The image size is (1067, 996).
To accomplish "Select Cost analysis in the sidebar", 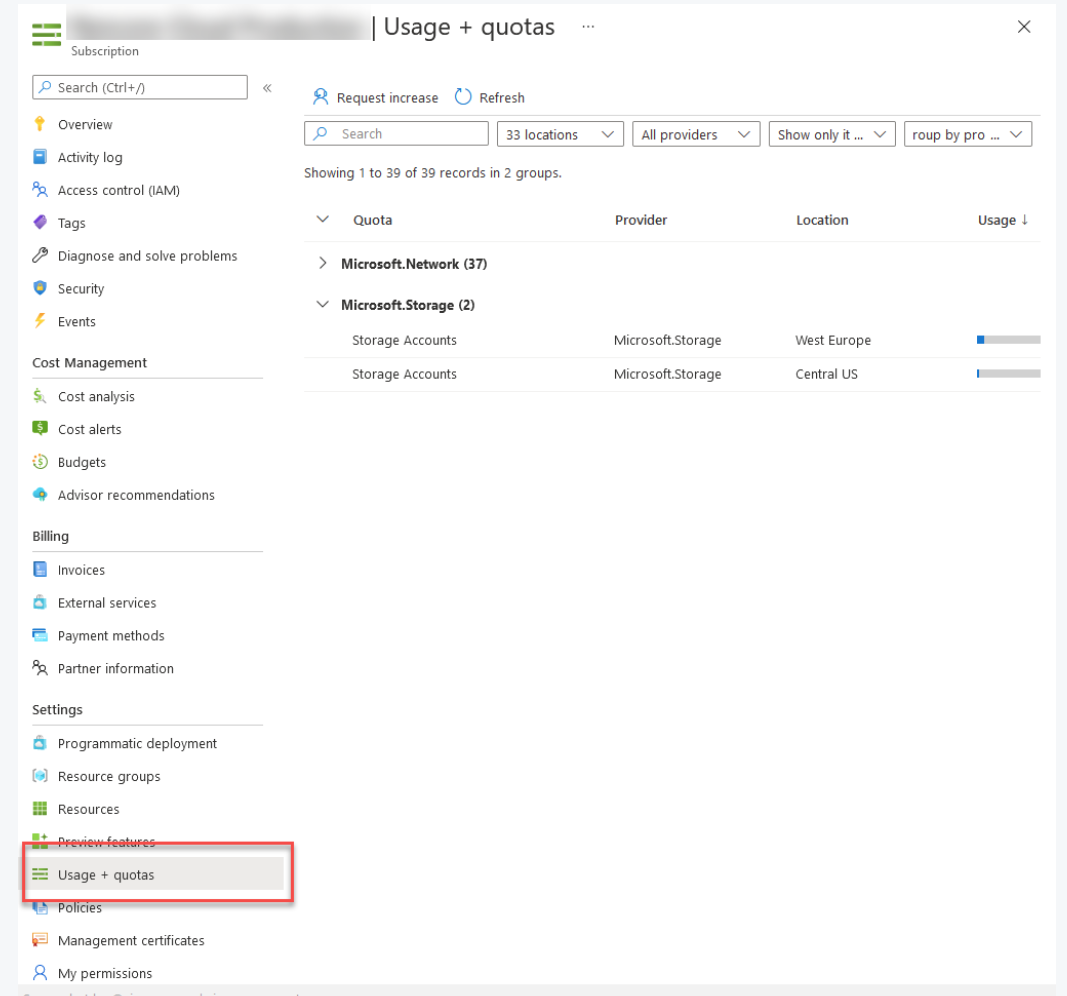I will (95, 396).
